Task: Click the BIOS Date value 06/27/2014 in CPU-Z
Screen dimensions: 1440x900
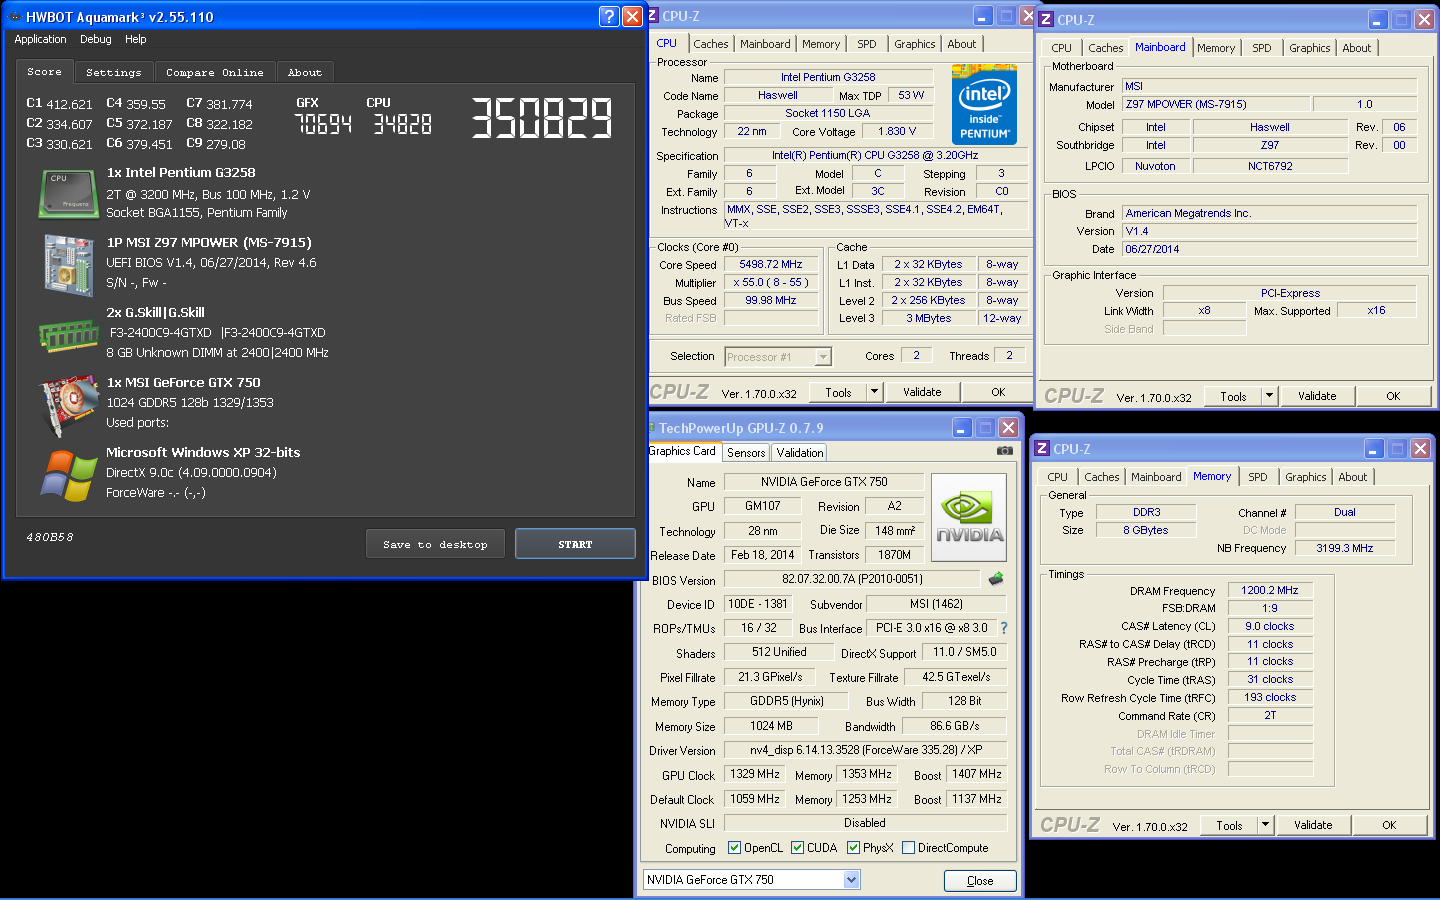Action: pos(1270,249)
